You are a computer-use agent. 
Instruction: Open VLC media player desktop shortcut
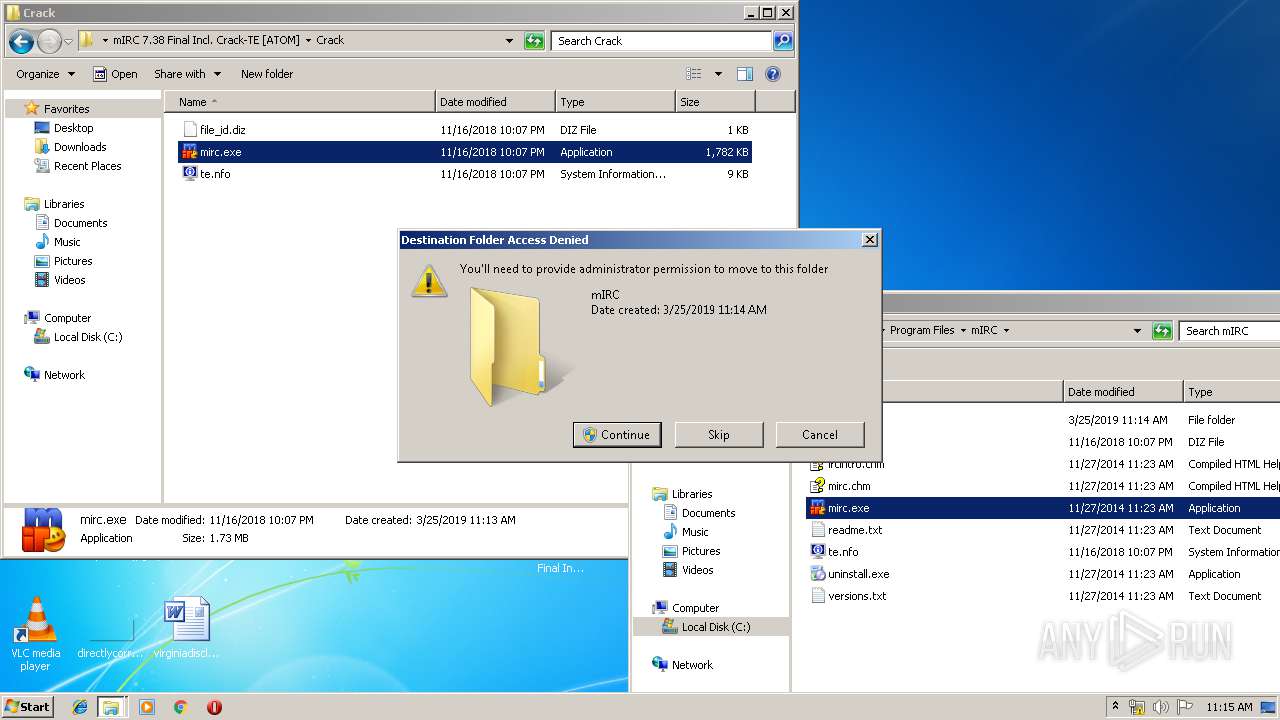(35, 634)
